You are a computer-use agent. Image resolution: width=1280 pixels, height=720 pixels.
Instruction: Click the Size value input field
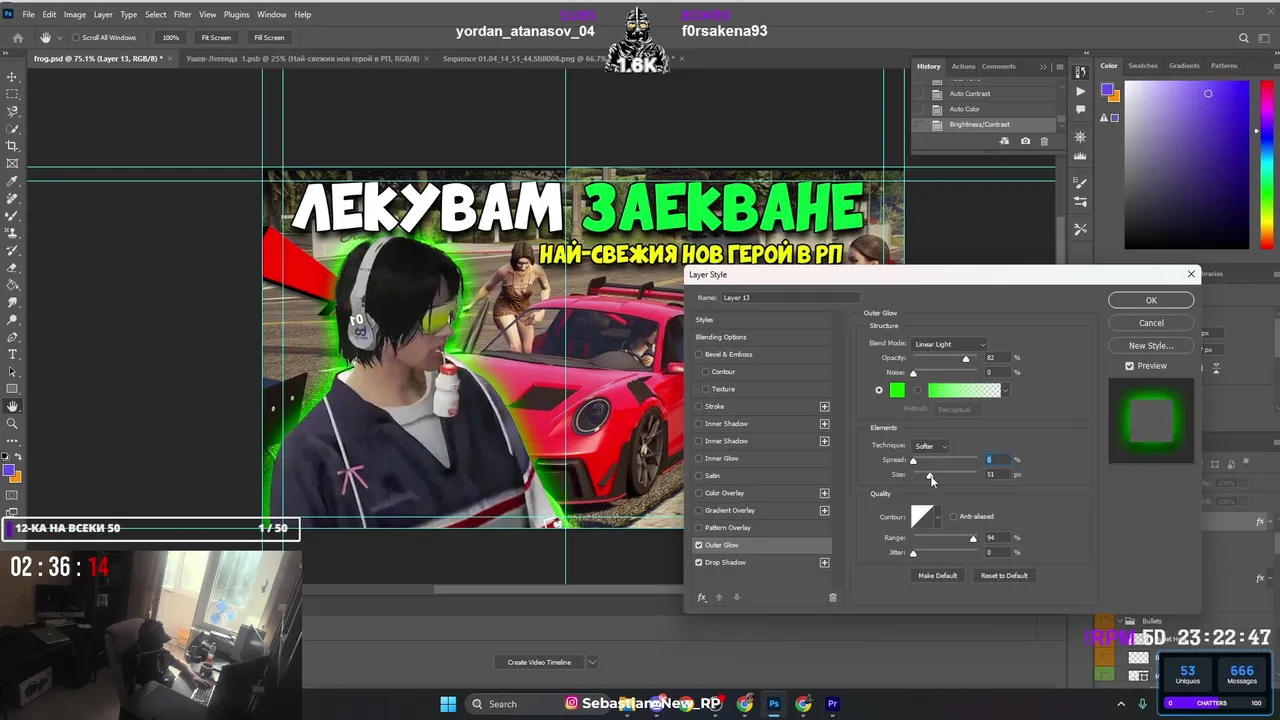[x=997, y=474]
